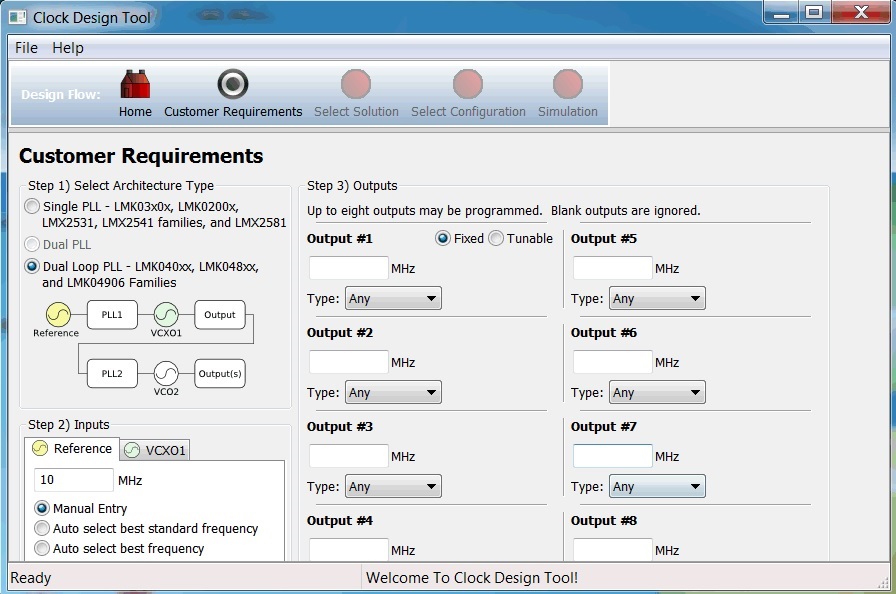
Task: Select Auto select best standard frequency
Action: (42, 528)
